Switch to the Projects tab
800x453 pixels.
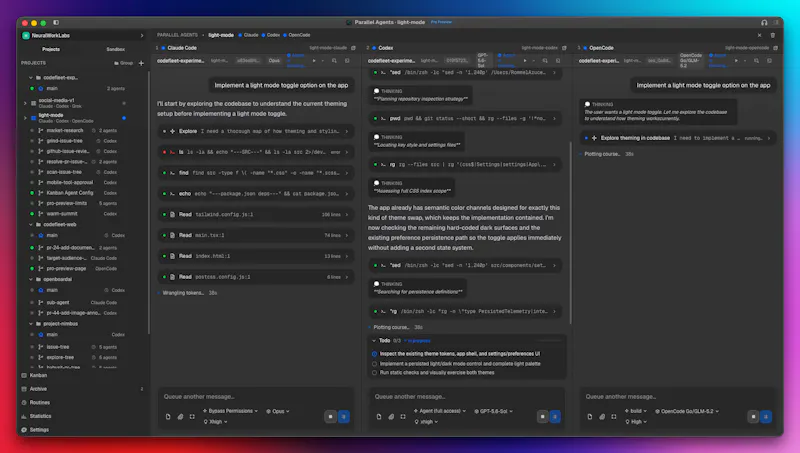click(x=51, y=49)
